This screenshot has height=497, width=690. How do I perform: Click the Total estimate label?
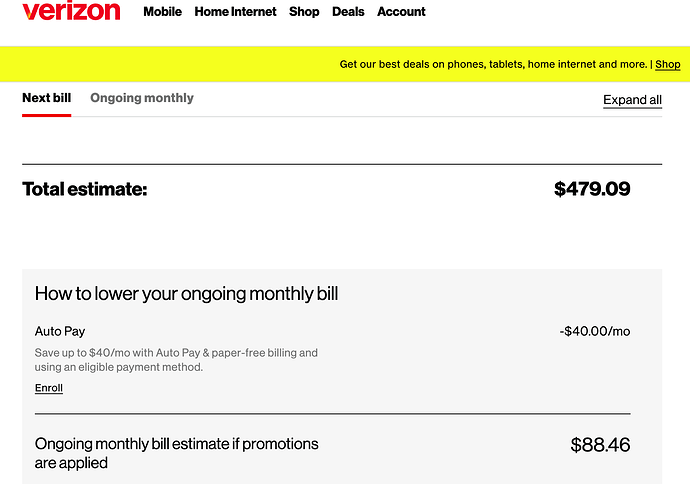[x=85, y=189]
